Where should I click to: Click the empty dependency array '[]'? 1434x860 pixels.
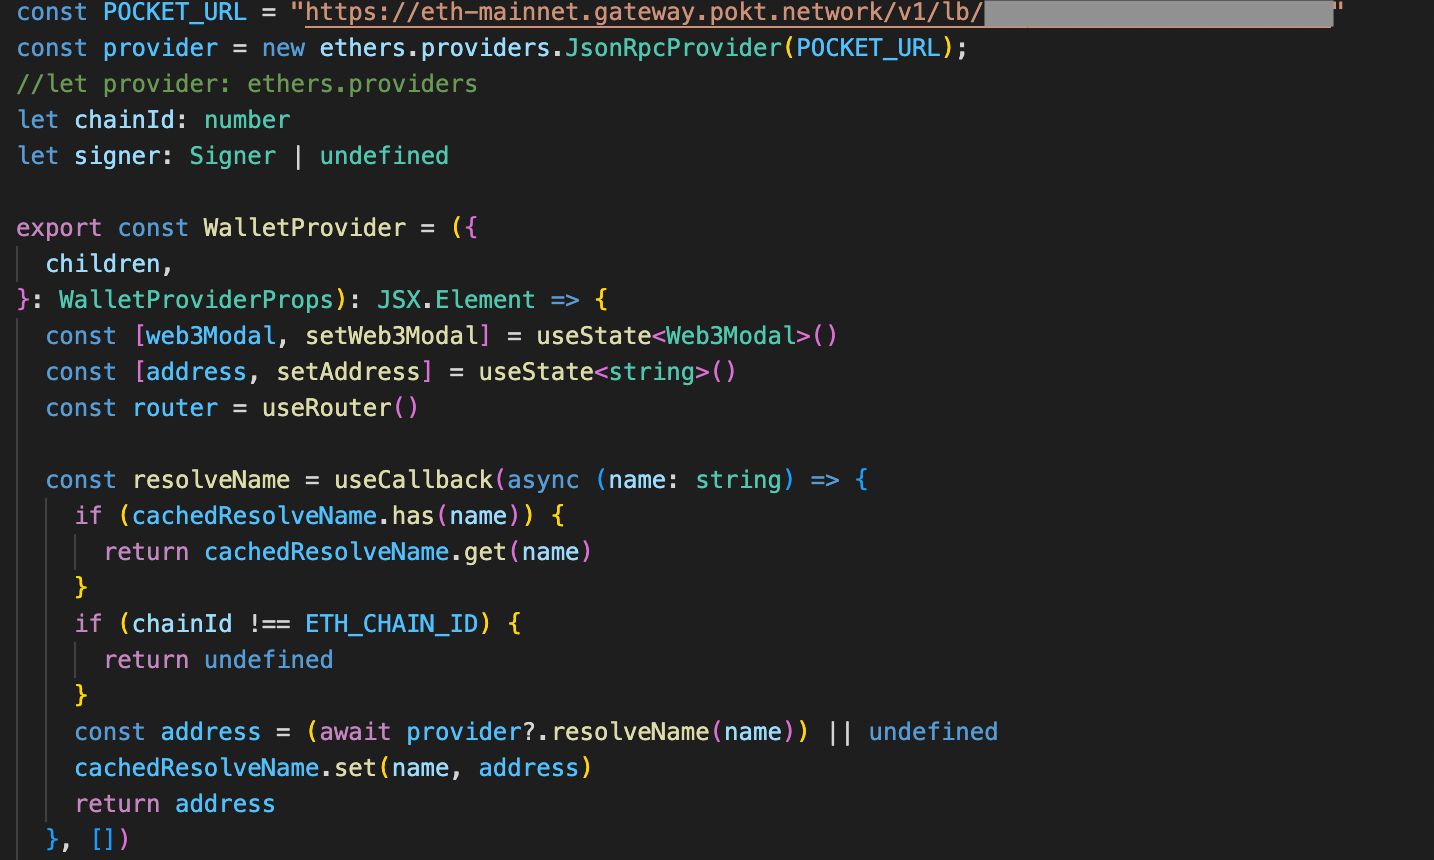[x=103, y=838]
